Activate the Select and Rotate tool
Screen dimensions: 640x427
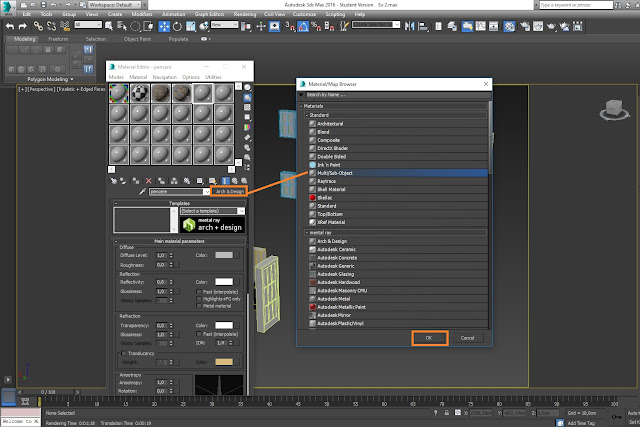click(177, 27)
